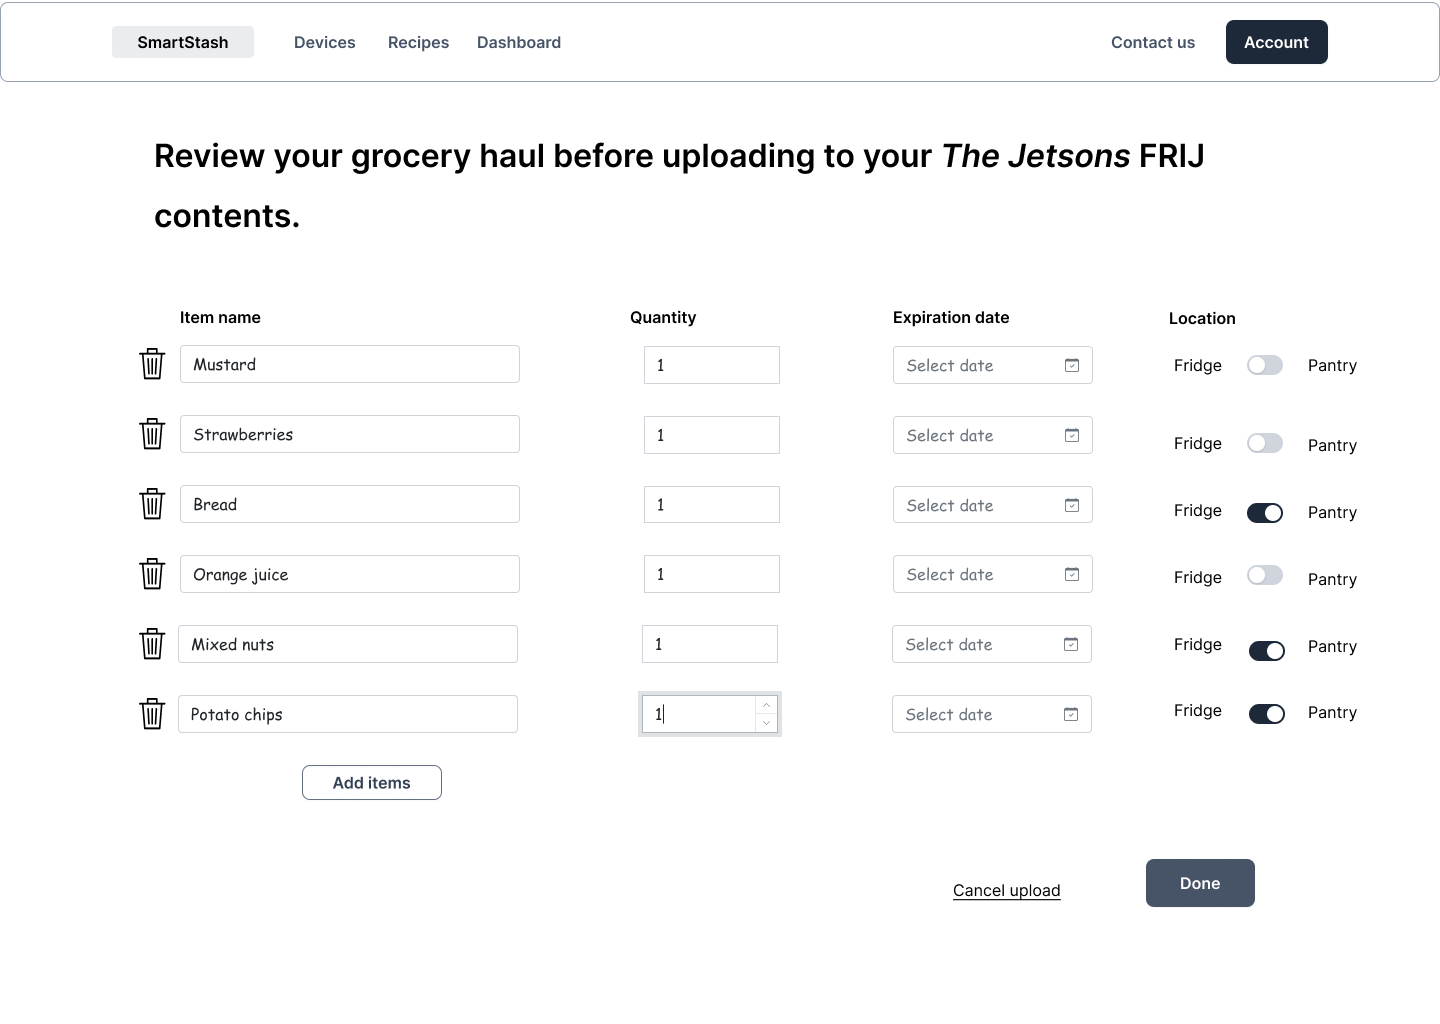This screenshot has width=1440, height=1024.
Task: Toggle Mustard location switch to Pantry
Action: [1265, 365]
